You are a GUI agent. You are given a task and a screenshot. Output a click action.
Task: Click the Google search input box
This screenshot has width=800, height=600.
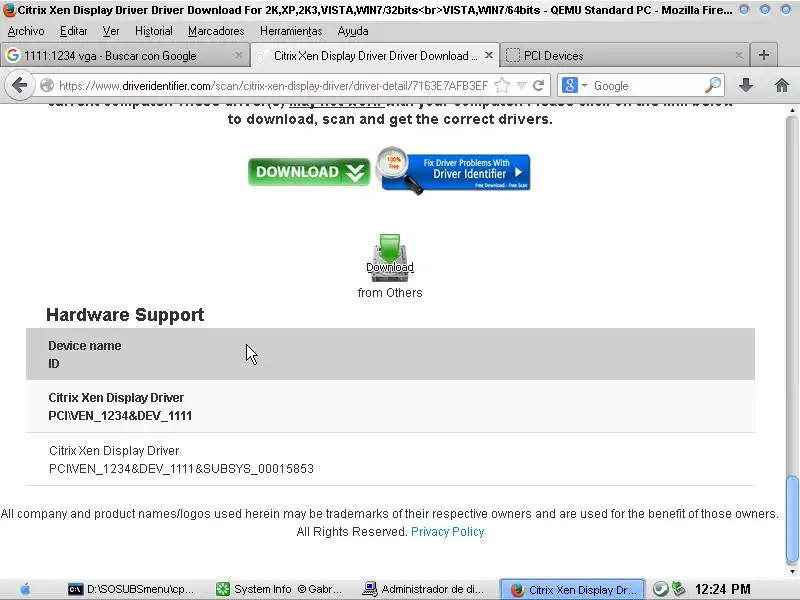coord(647,86)
